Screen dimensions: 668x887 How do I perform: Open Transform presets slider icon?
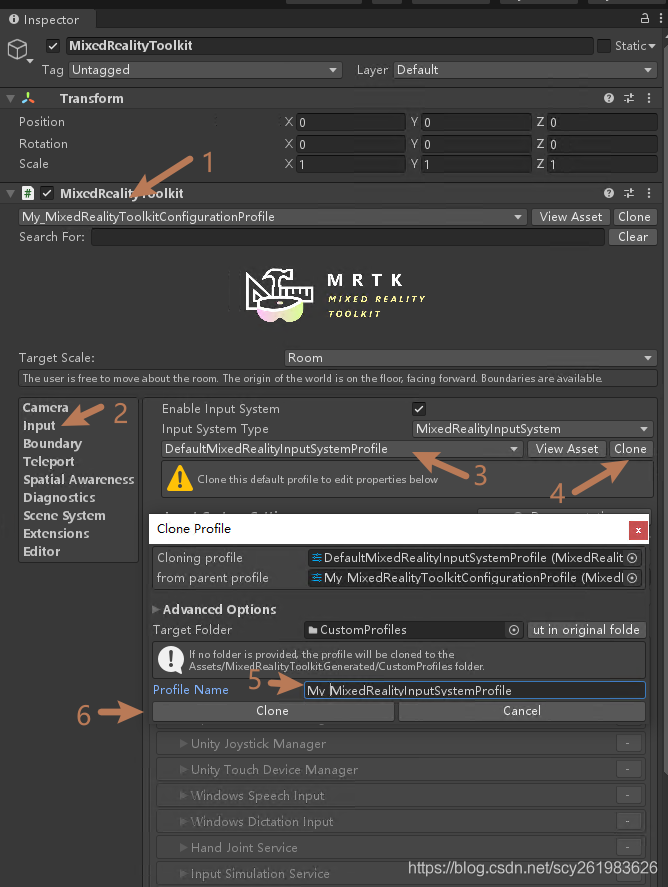(629, 98)
